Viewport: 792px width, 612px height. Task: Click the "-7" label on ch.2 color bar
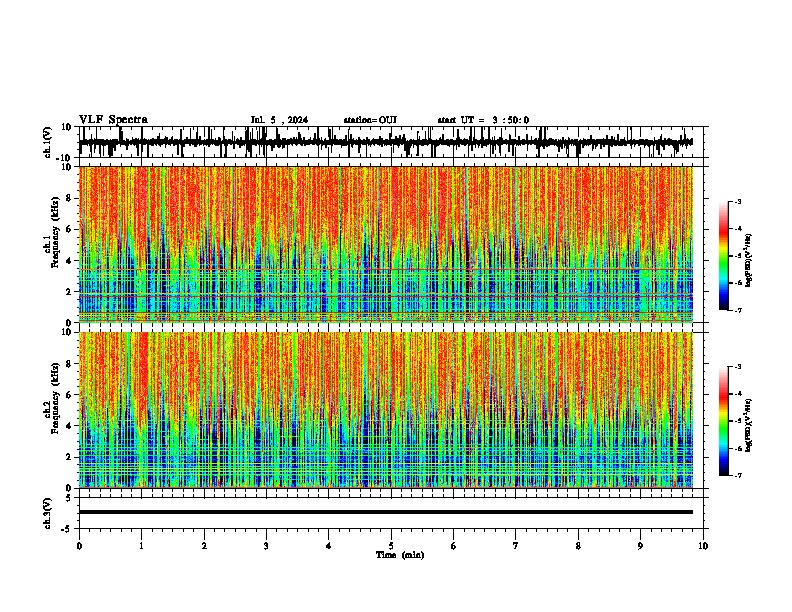738,475
